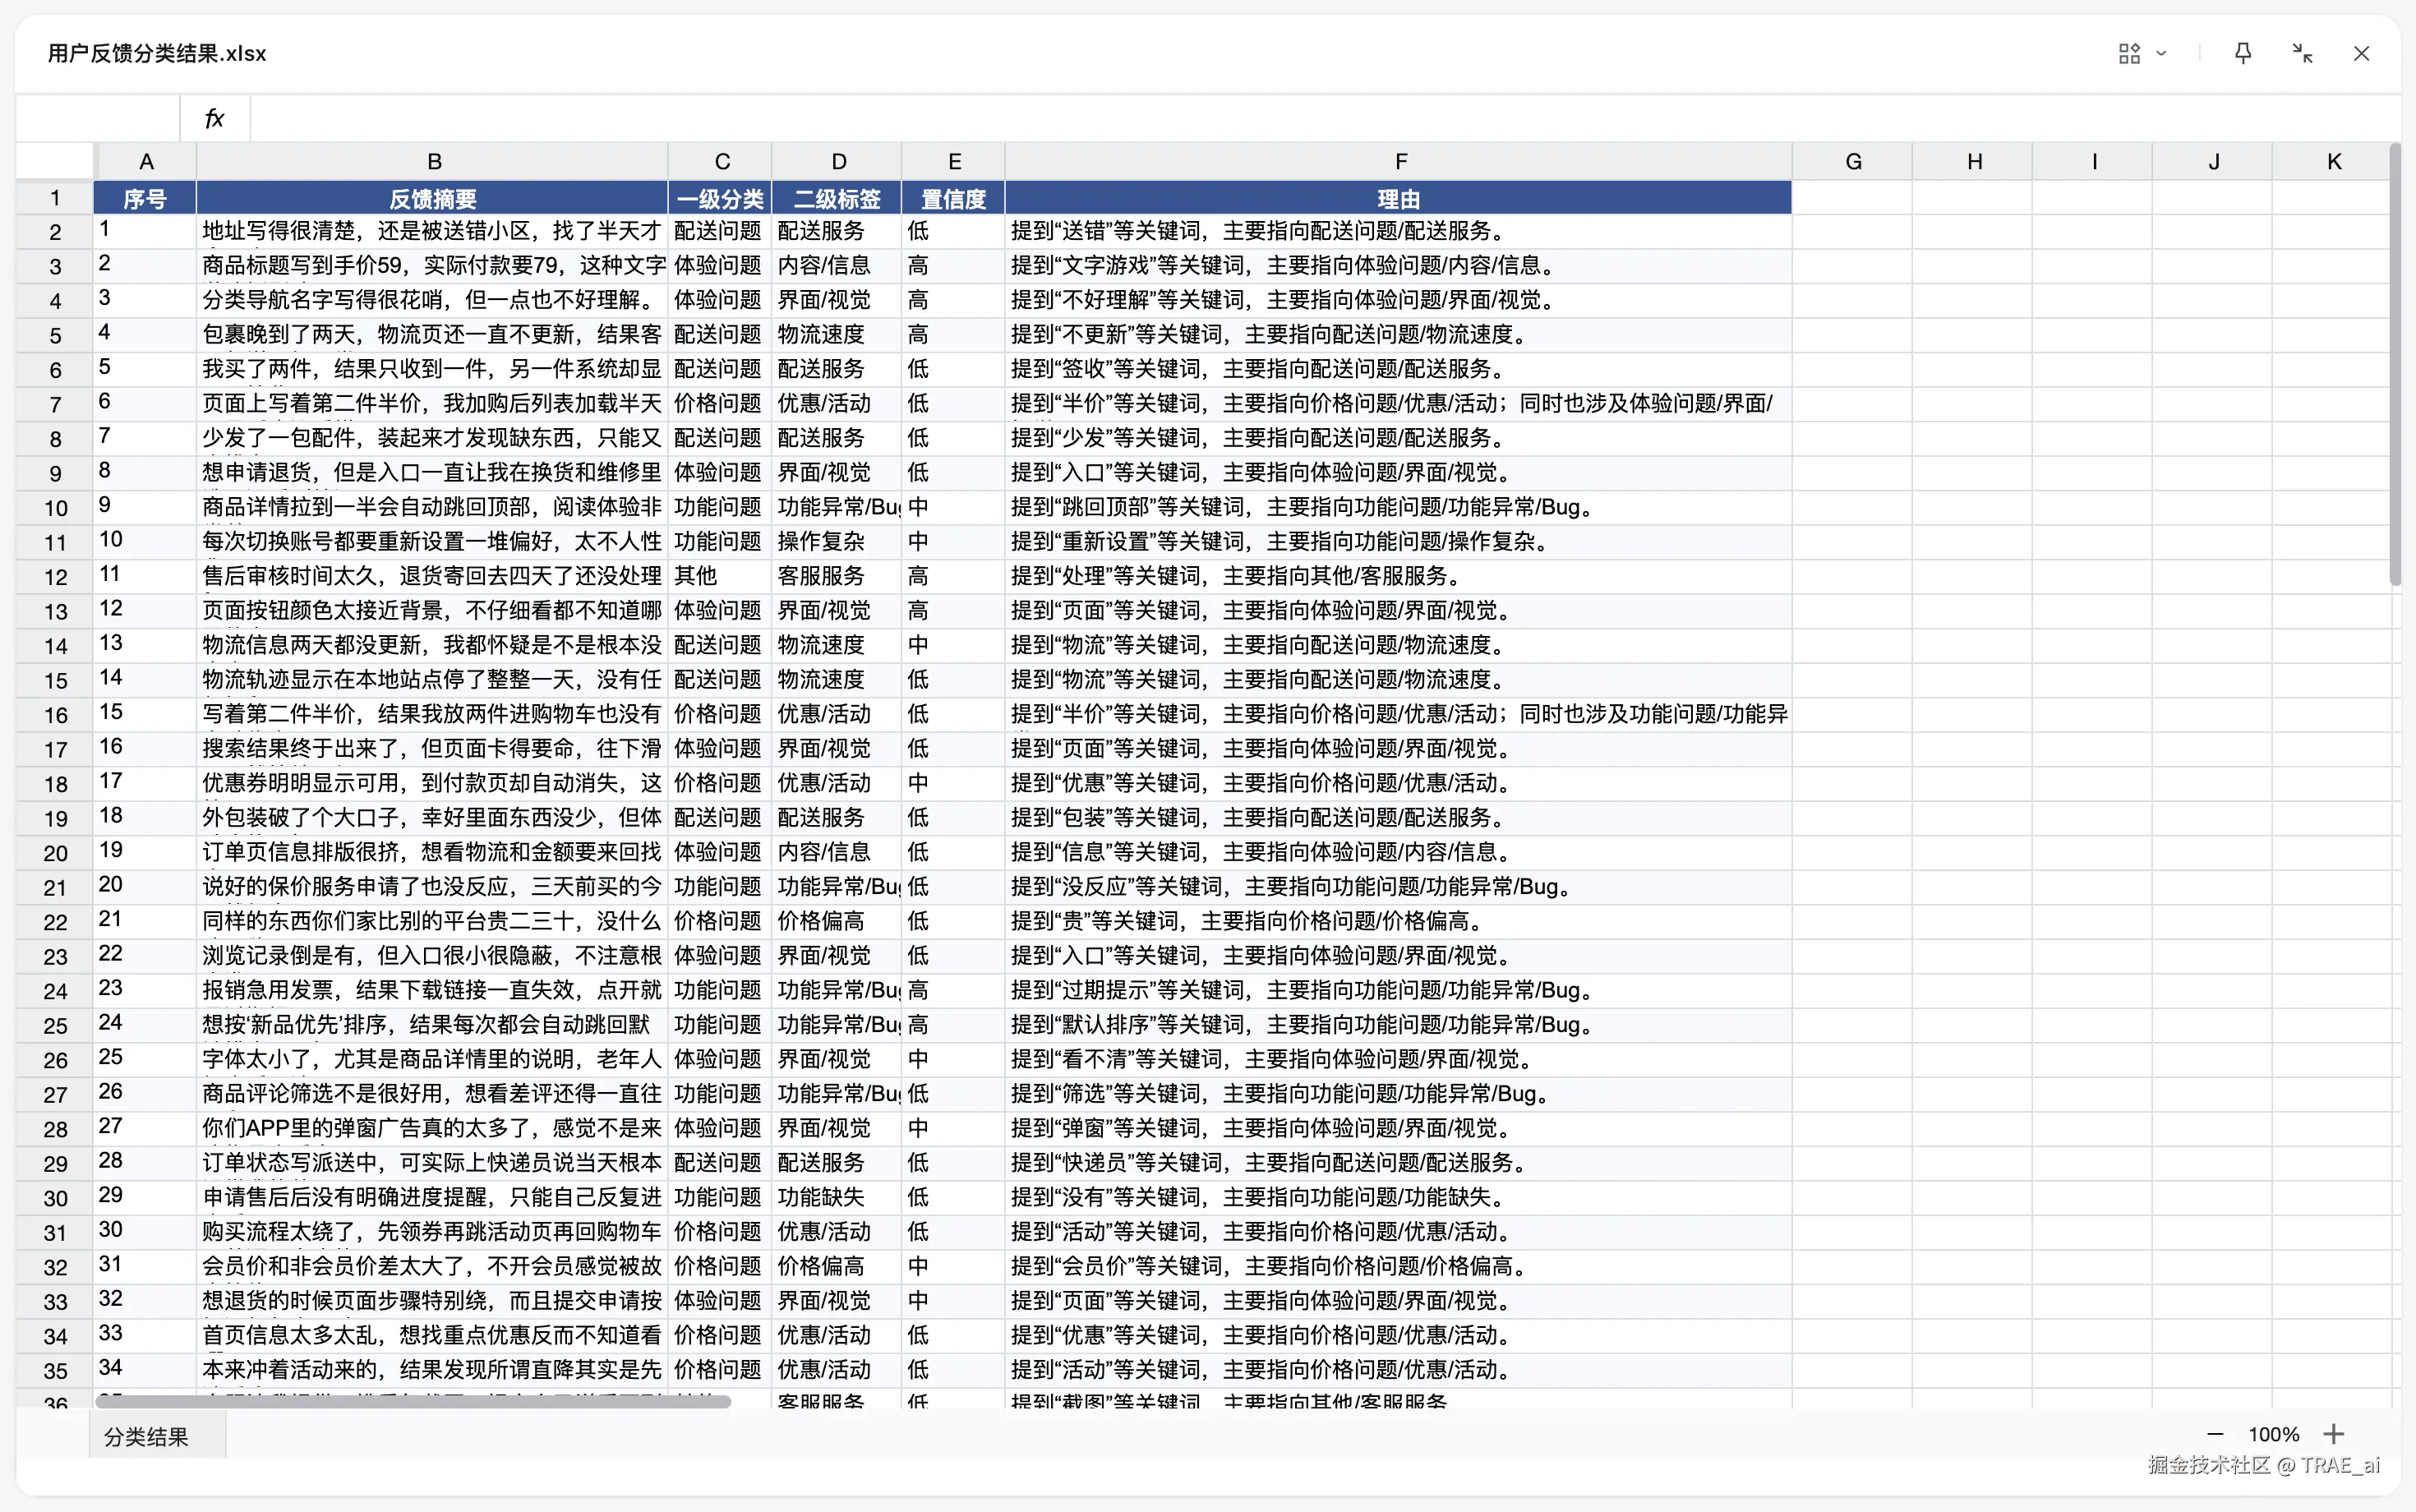2416x1512 pixels.
Task: Click the 一级分类 header cell
Action: (x=720, y=198)
